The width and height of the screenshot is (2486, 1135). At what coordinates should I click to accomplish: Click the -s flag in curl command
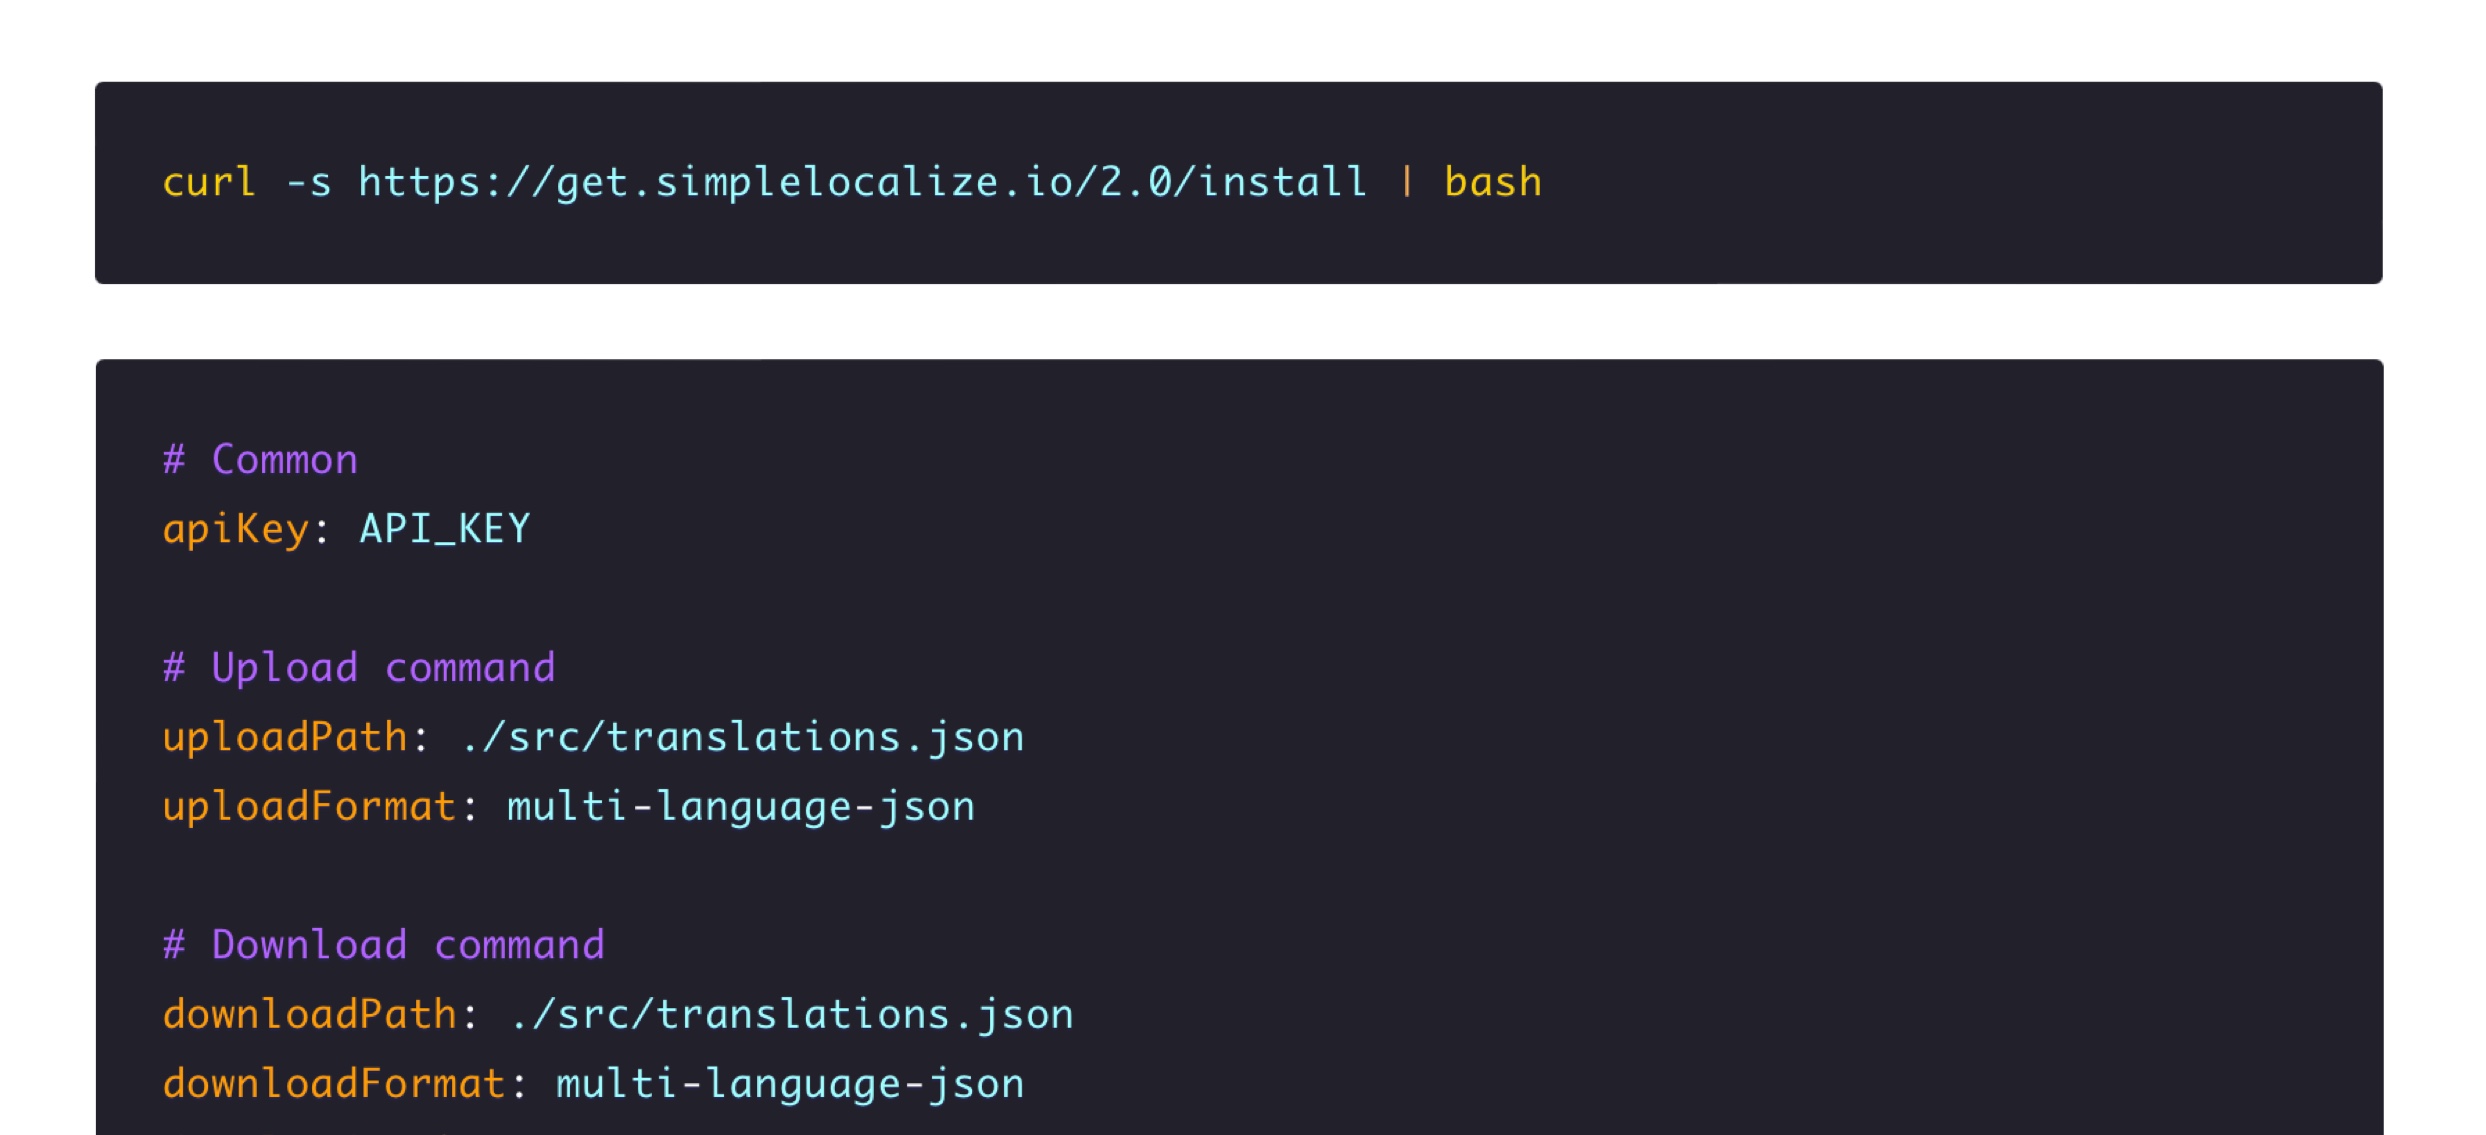point(308,182)
